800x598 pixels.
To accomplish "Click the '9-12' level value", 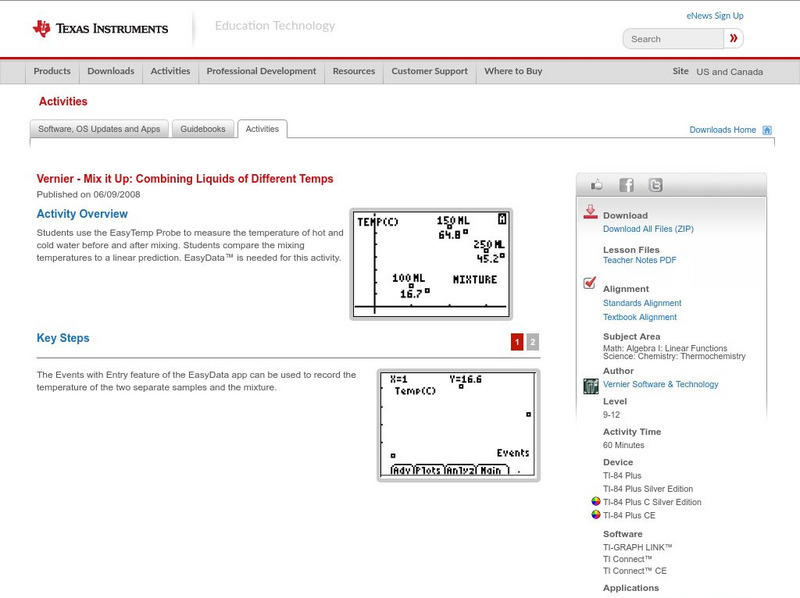I will tap(611, 415).
